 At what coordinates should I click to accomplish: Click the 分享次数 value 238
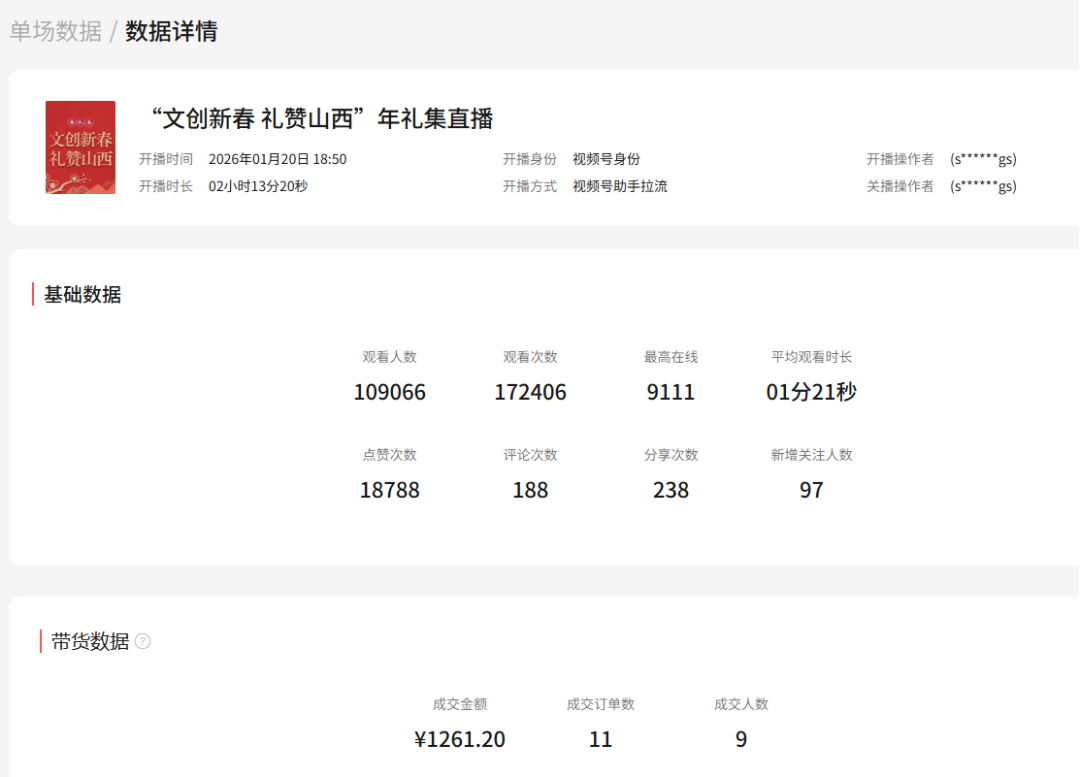pyautogui.click(x=670, y=490)
